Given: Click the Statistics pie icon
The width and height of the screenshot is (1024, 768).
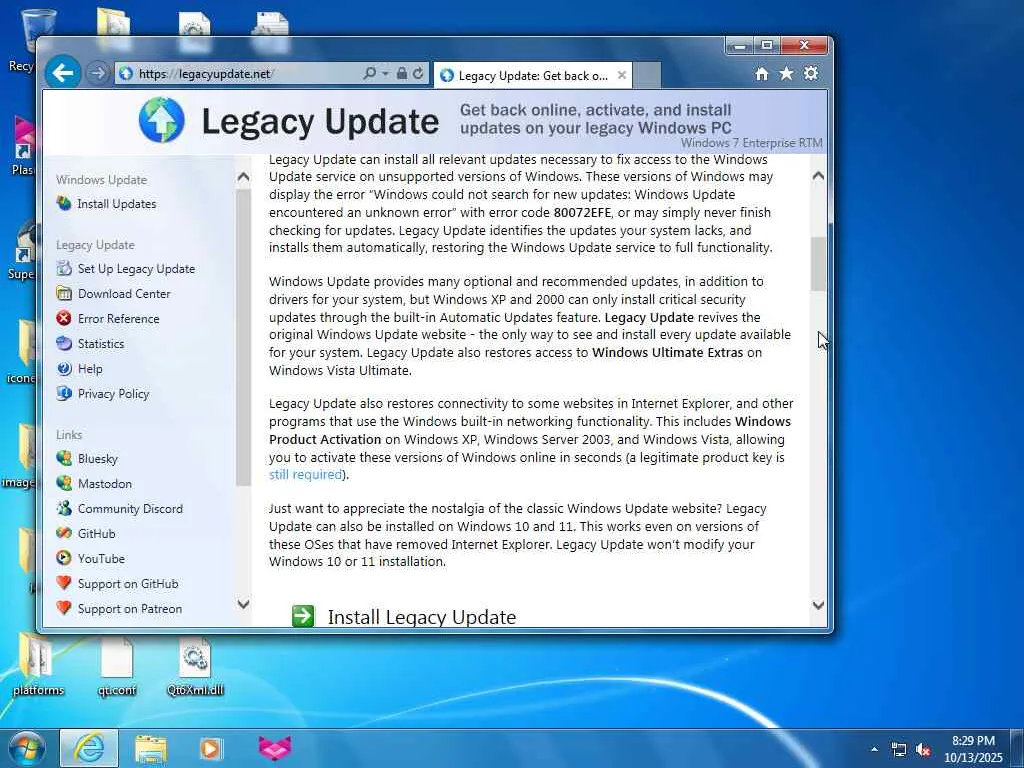Looking at the screenshot, I should click(x=64, y=343).
